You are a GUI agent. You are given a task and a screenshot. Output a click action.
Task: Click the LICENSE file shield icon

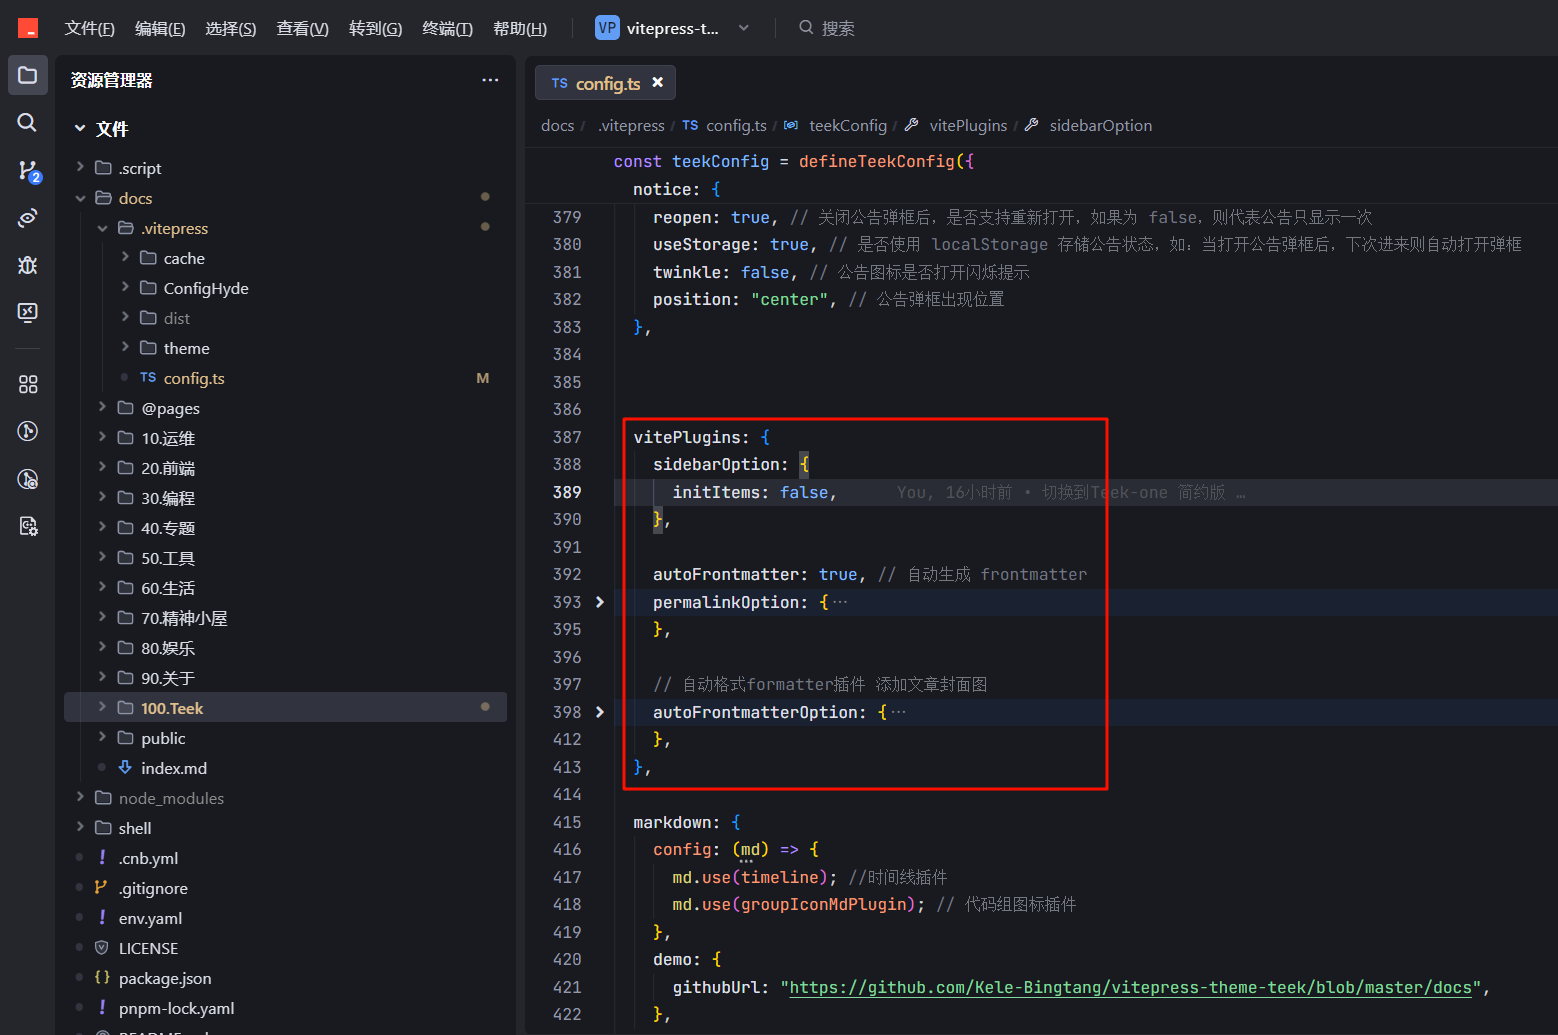coord(101,947)
